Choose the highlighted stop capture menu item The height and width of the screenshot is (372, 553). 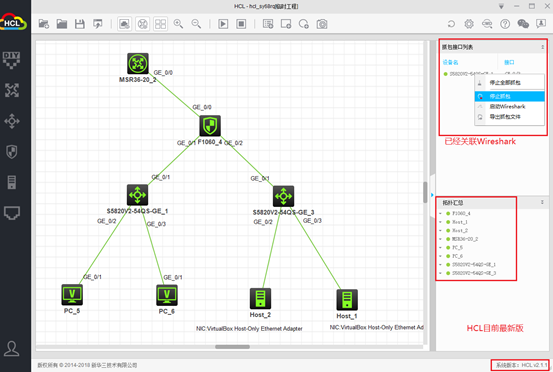tap(509, 96)
